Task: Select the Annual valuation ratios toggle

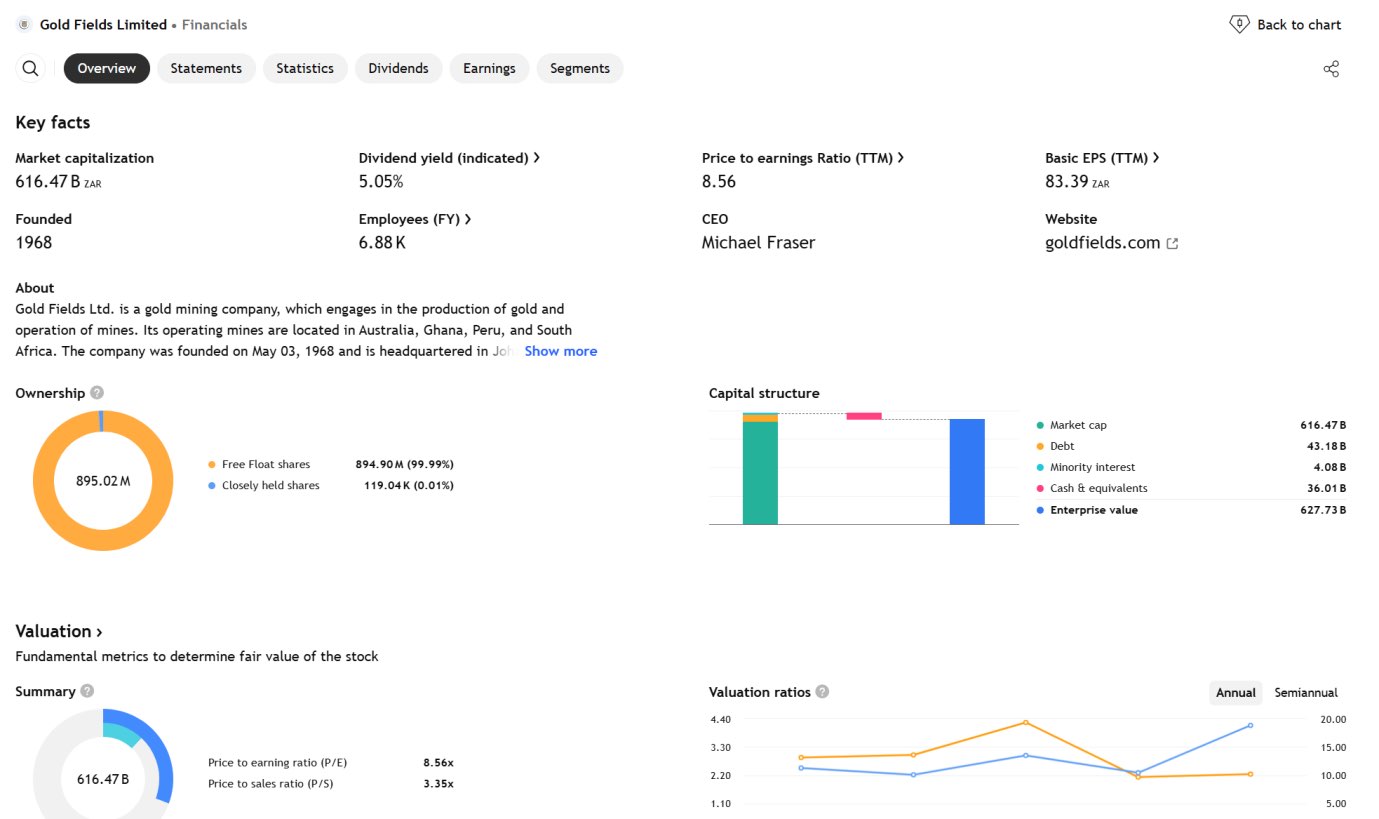Action: pyautogui.click(x=1236, y=692)
